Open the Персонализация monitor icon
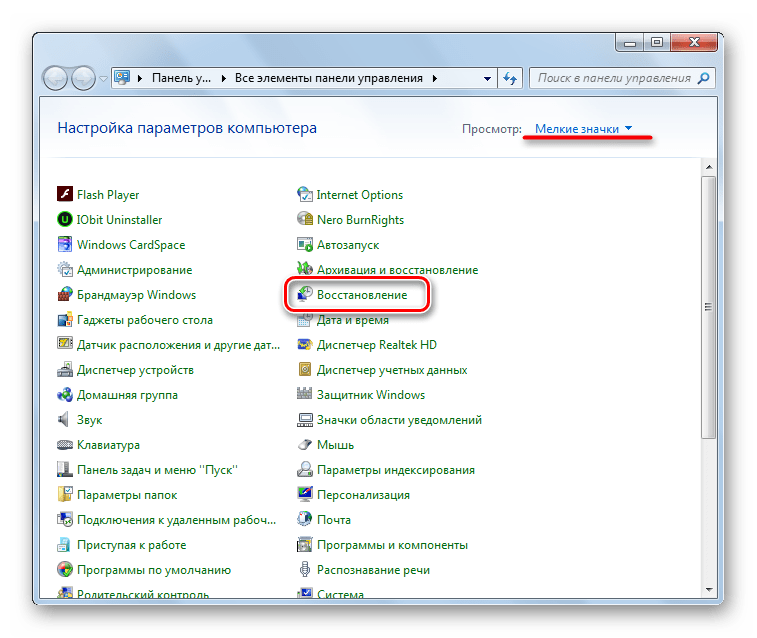The height and width of the screenshot is (638, 757). (305, 494)
